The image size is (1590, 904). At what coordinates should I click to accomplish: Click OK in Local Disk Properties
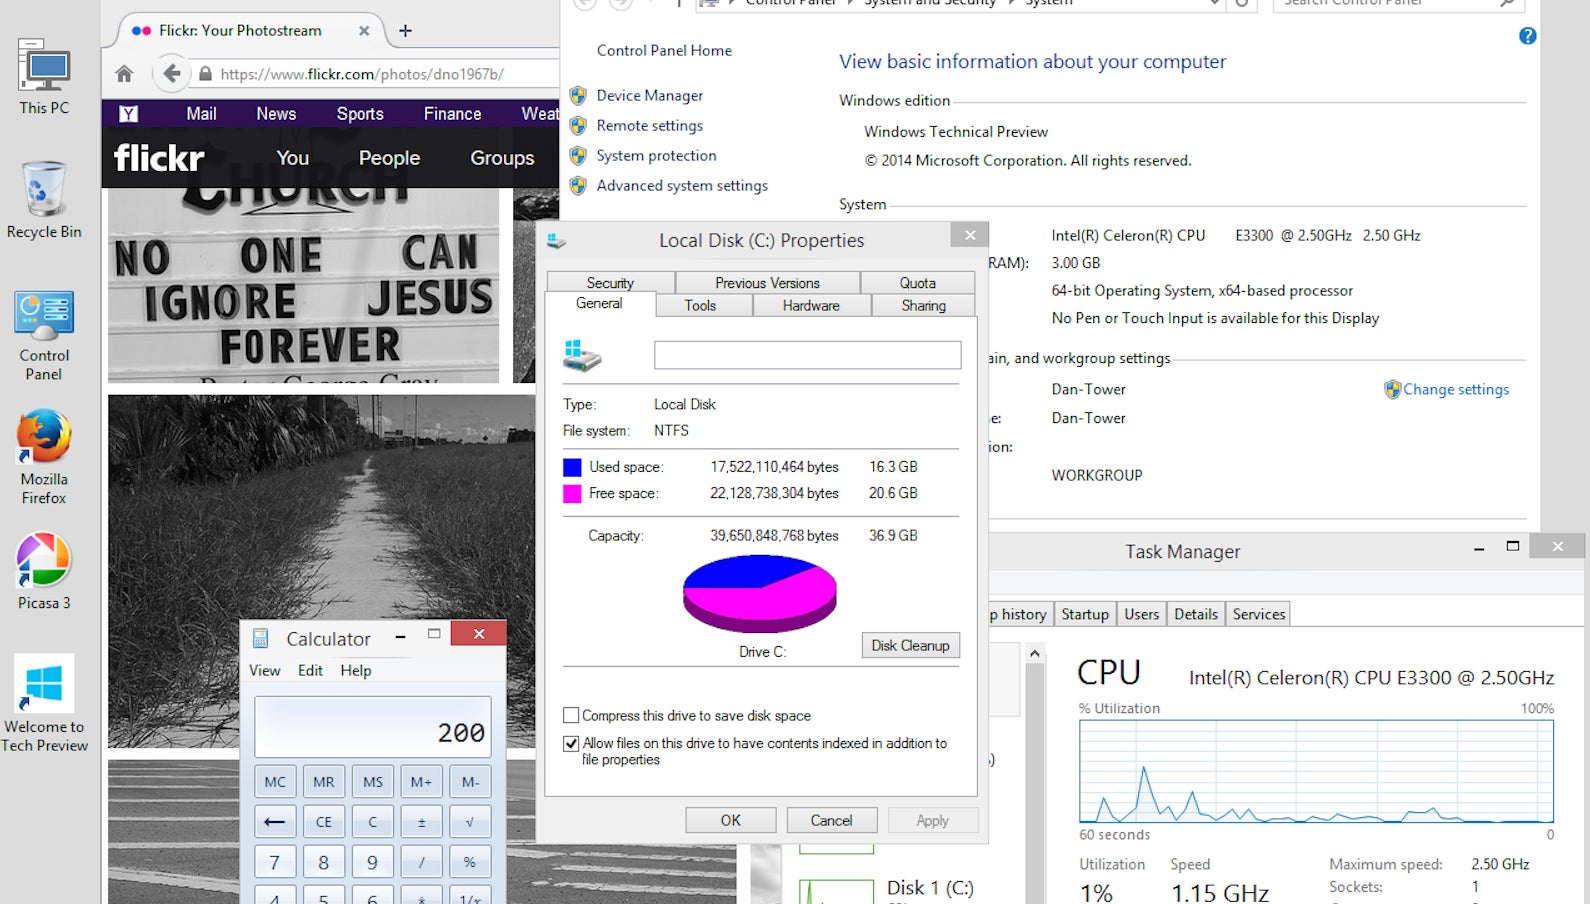(x=731, y=820)
